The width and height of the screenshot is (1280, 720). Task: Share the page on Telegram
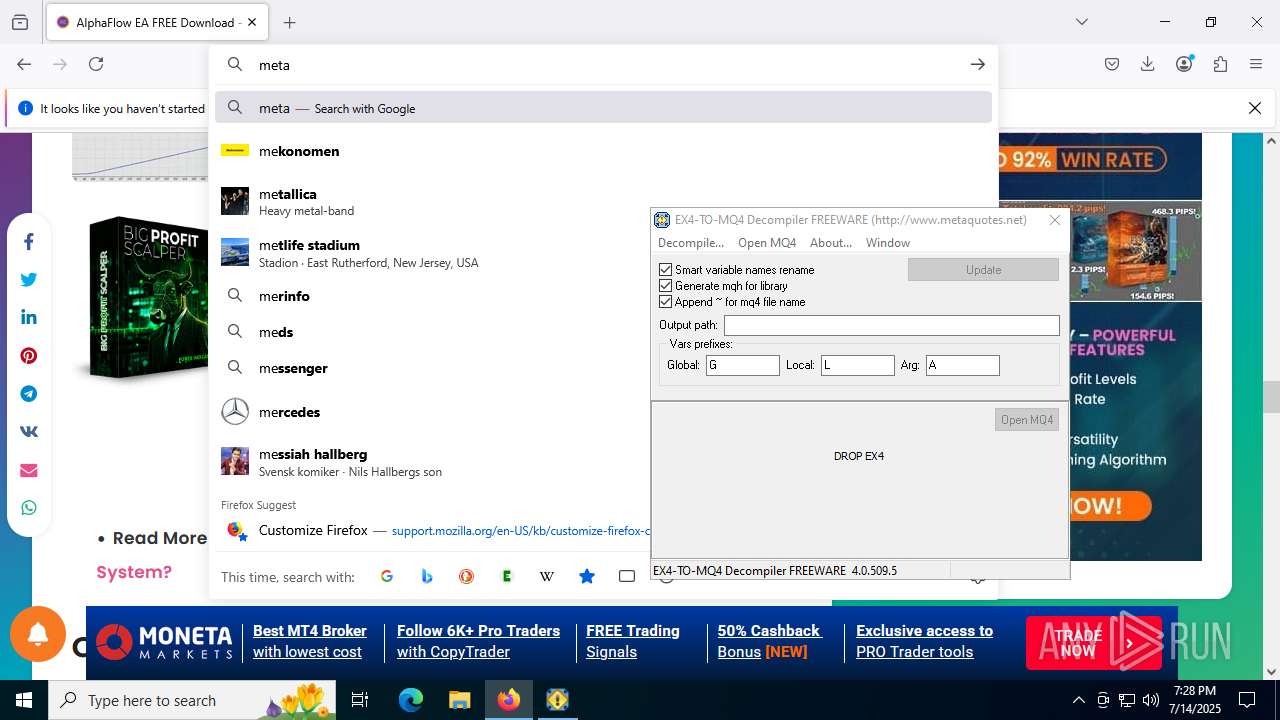29,394
